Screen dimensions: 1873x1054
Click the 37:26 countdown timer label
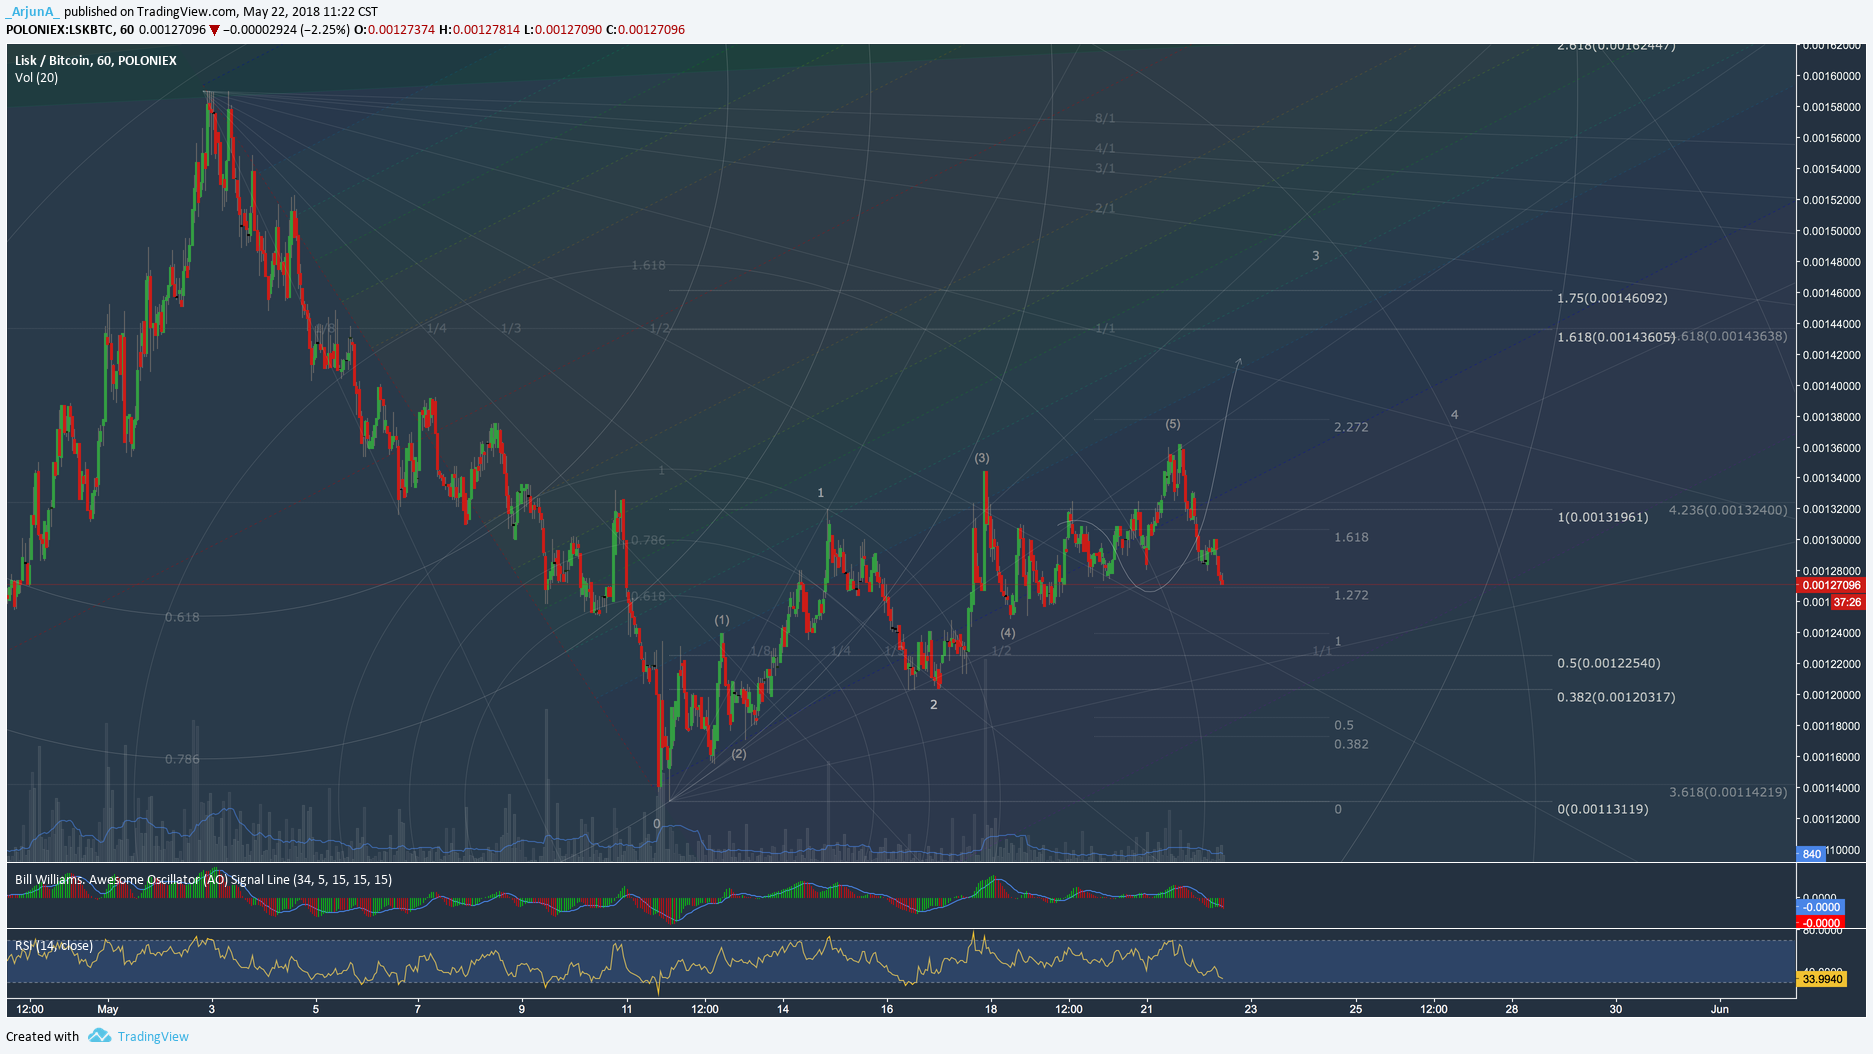(x=1847, y=602)
